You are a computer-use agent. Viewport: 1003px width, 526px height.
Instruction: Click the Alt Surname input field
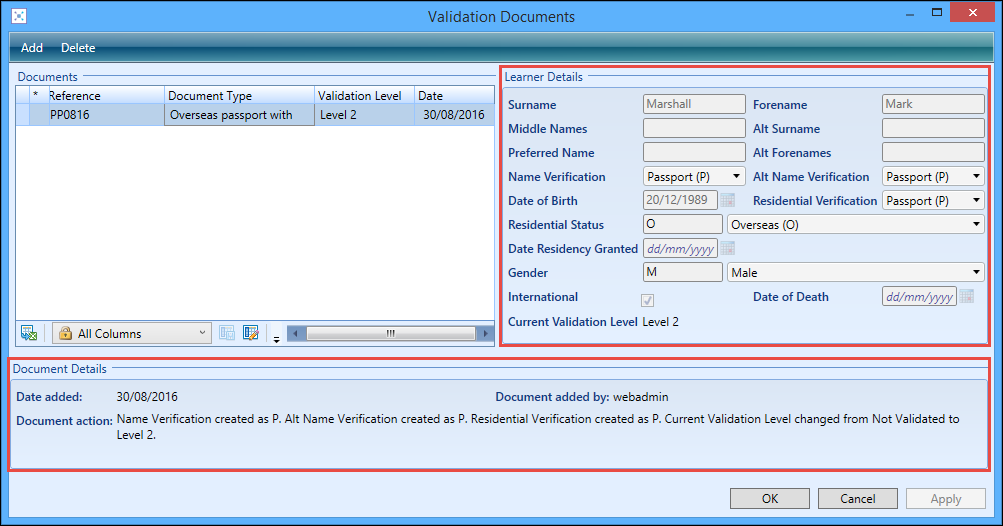[933, 128]
